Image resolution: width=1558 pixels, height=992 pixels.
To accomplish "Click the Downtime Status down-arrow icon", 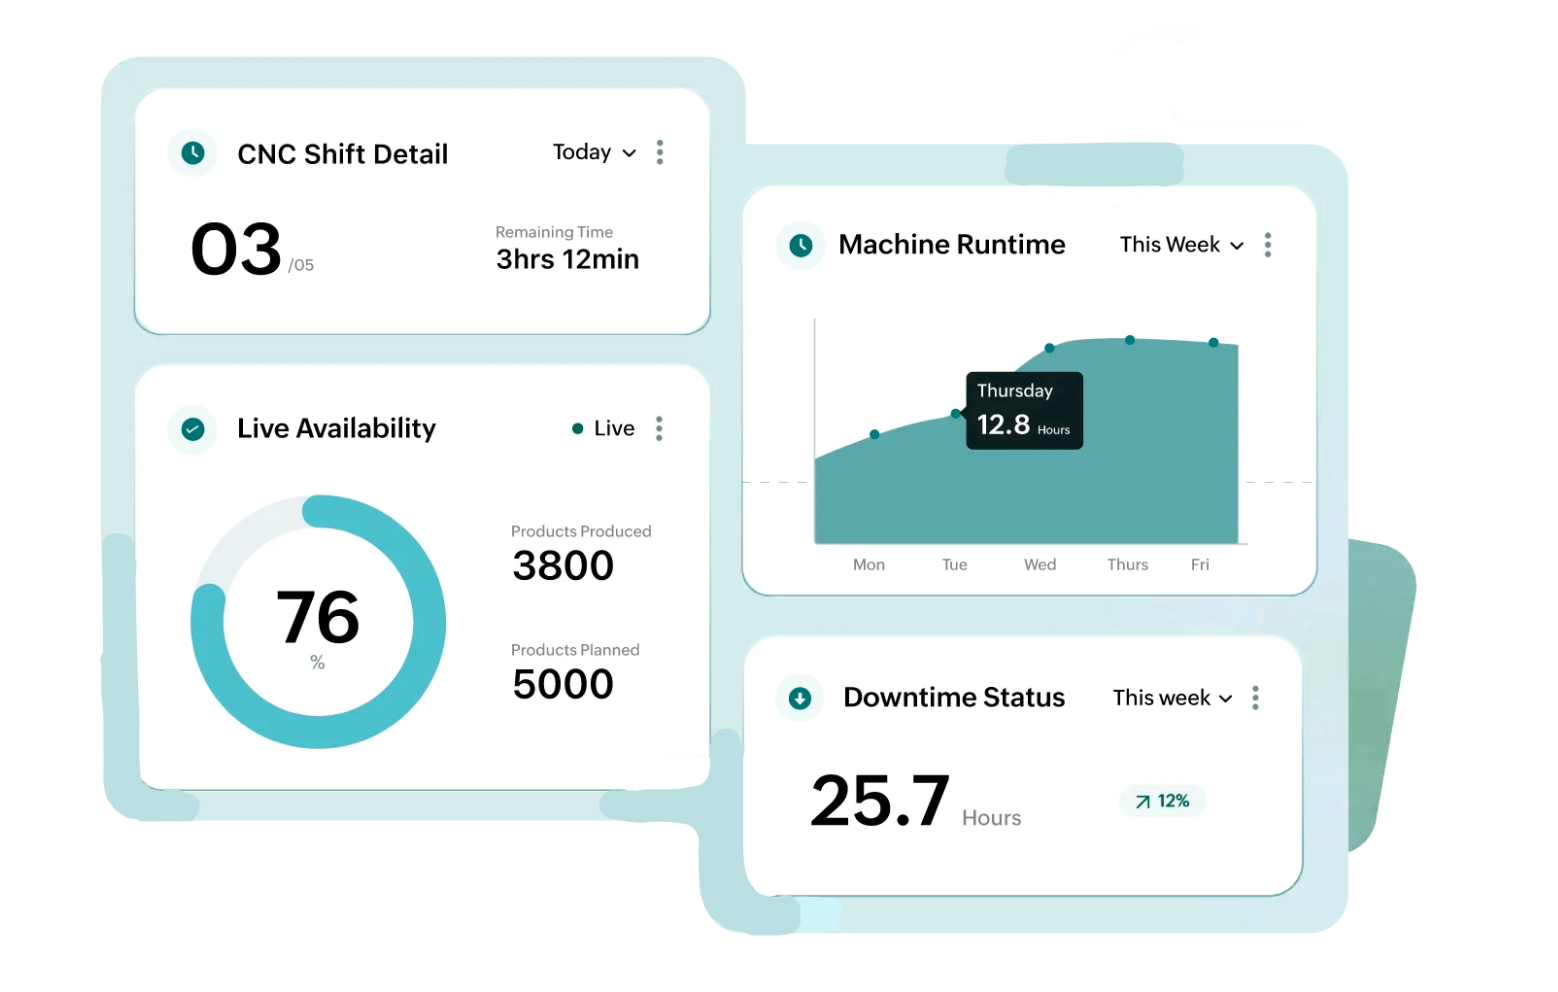I will [800, 698].
